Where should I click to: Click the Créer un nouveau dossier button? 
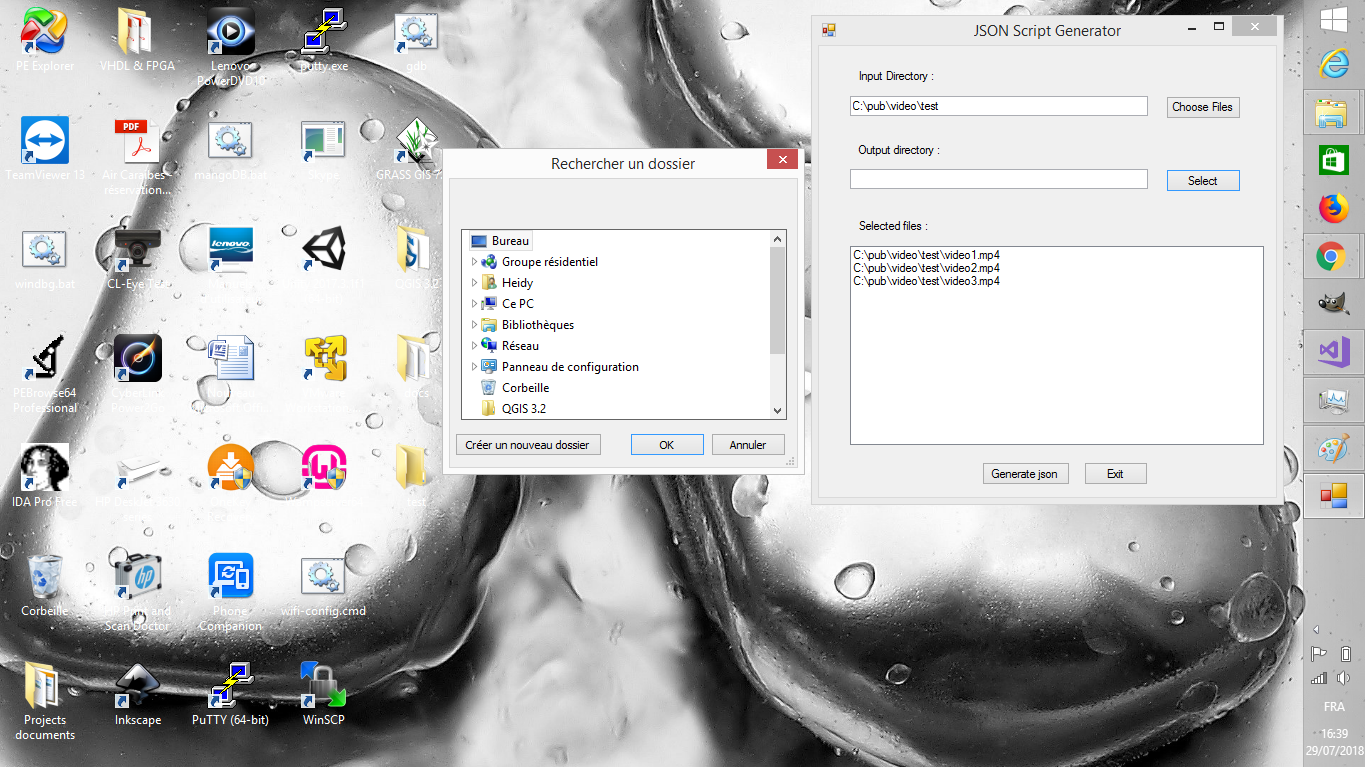tap(528, 445)
